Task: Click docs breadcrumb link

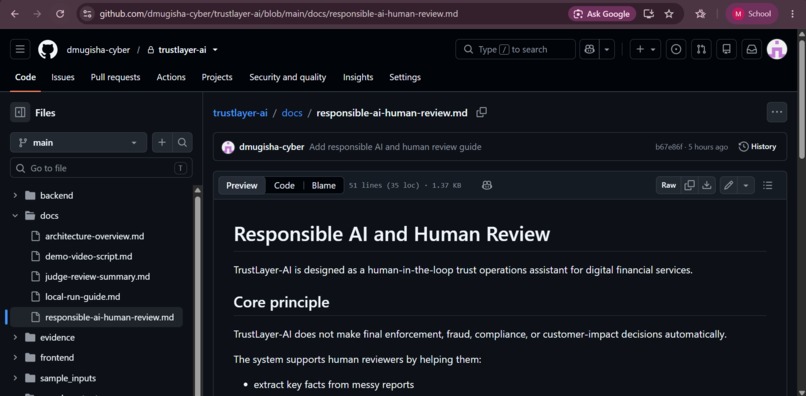Action: pyautogui.click(x=291, y=113)
